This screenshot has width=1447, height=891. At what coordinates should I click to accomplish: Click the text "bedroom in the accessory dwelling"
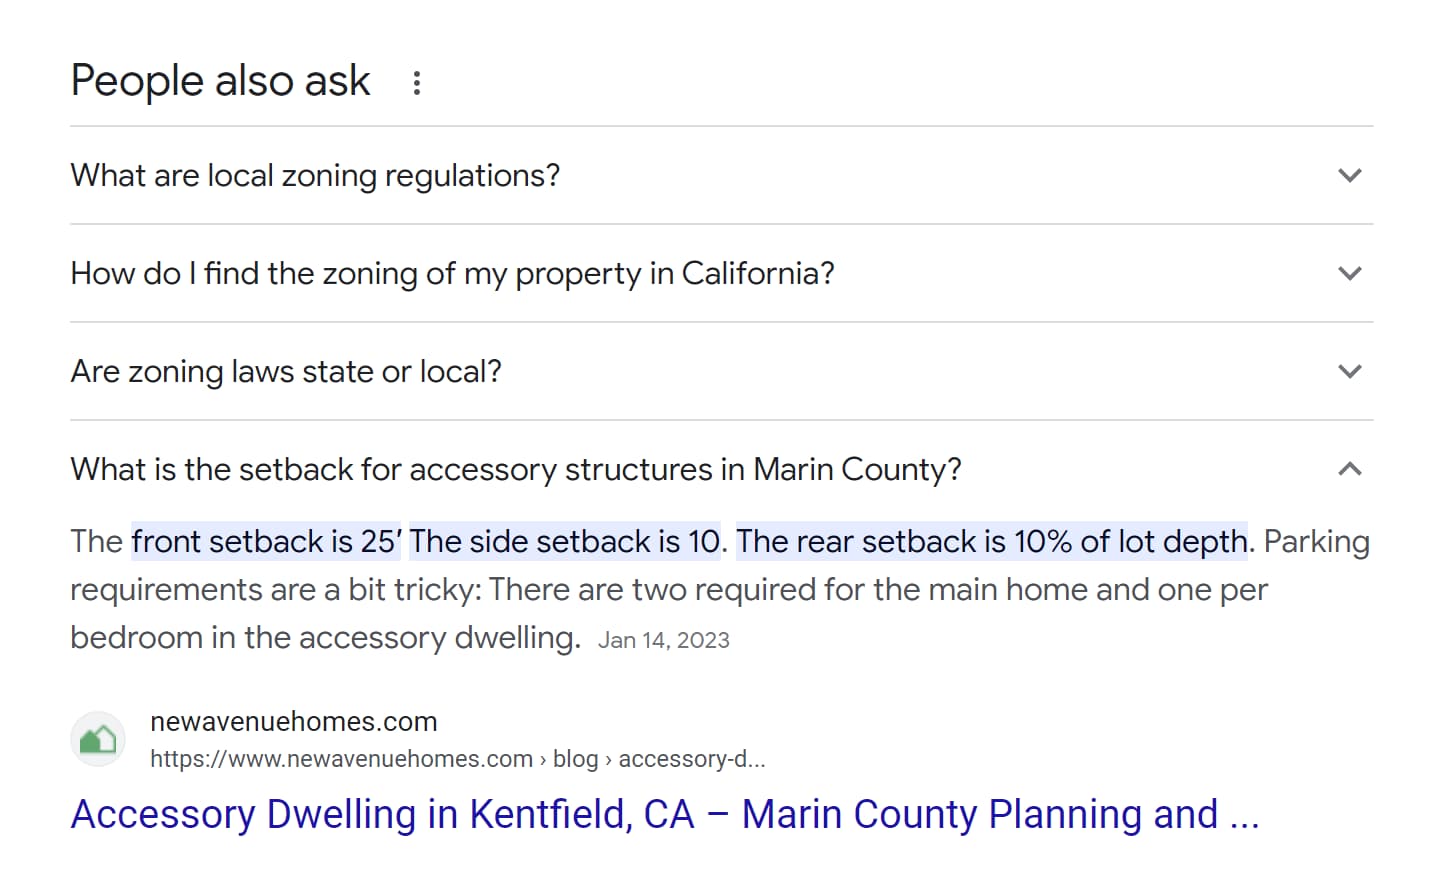point(324,638)
